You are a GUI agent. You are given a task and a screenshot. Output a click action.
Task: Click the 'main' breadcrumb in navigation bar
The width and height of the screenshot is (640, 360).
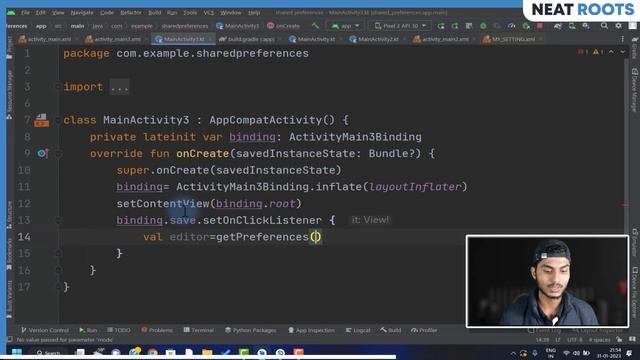(x=77, y=26)
